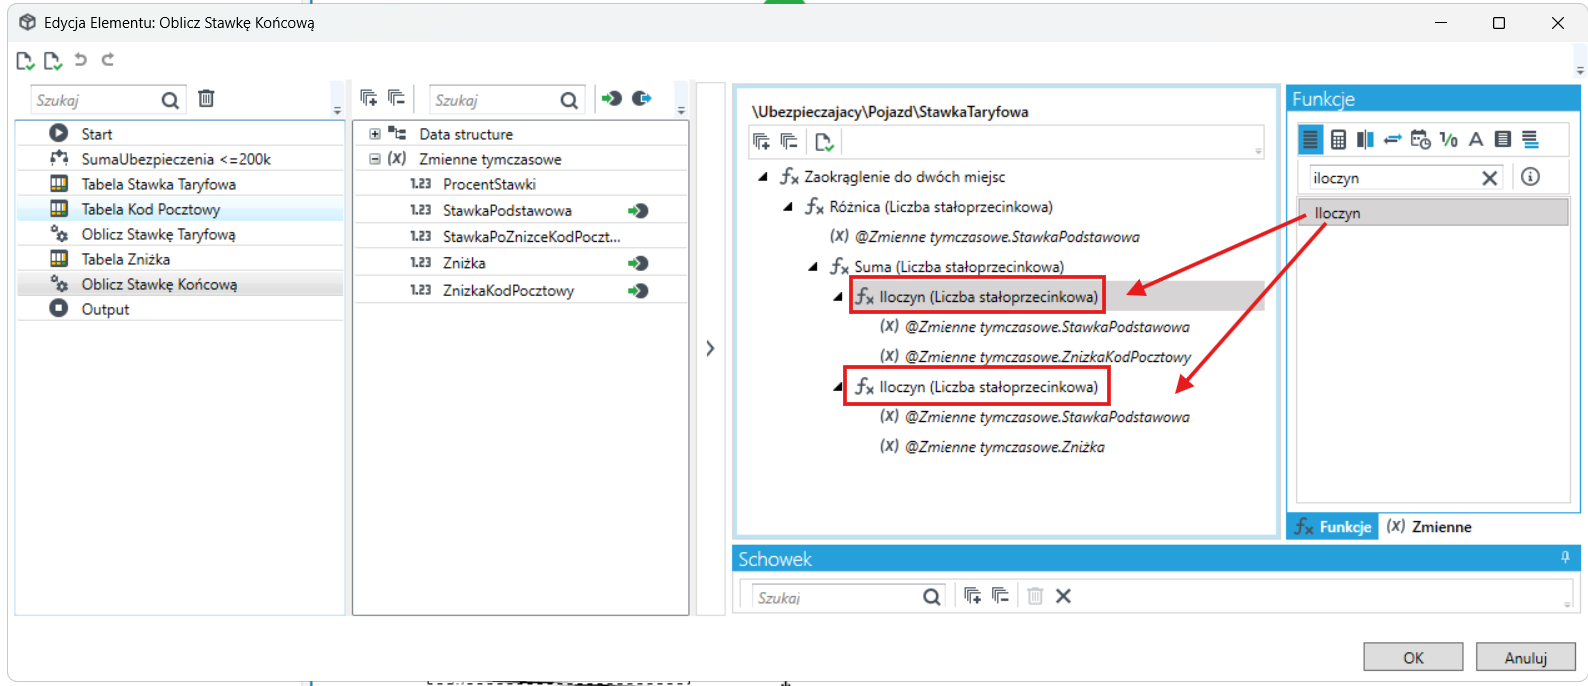Click the validate document icon above formula tree

(x=824, y=142)
